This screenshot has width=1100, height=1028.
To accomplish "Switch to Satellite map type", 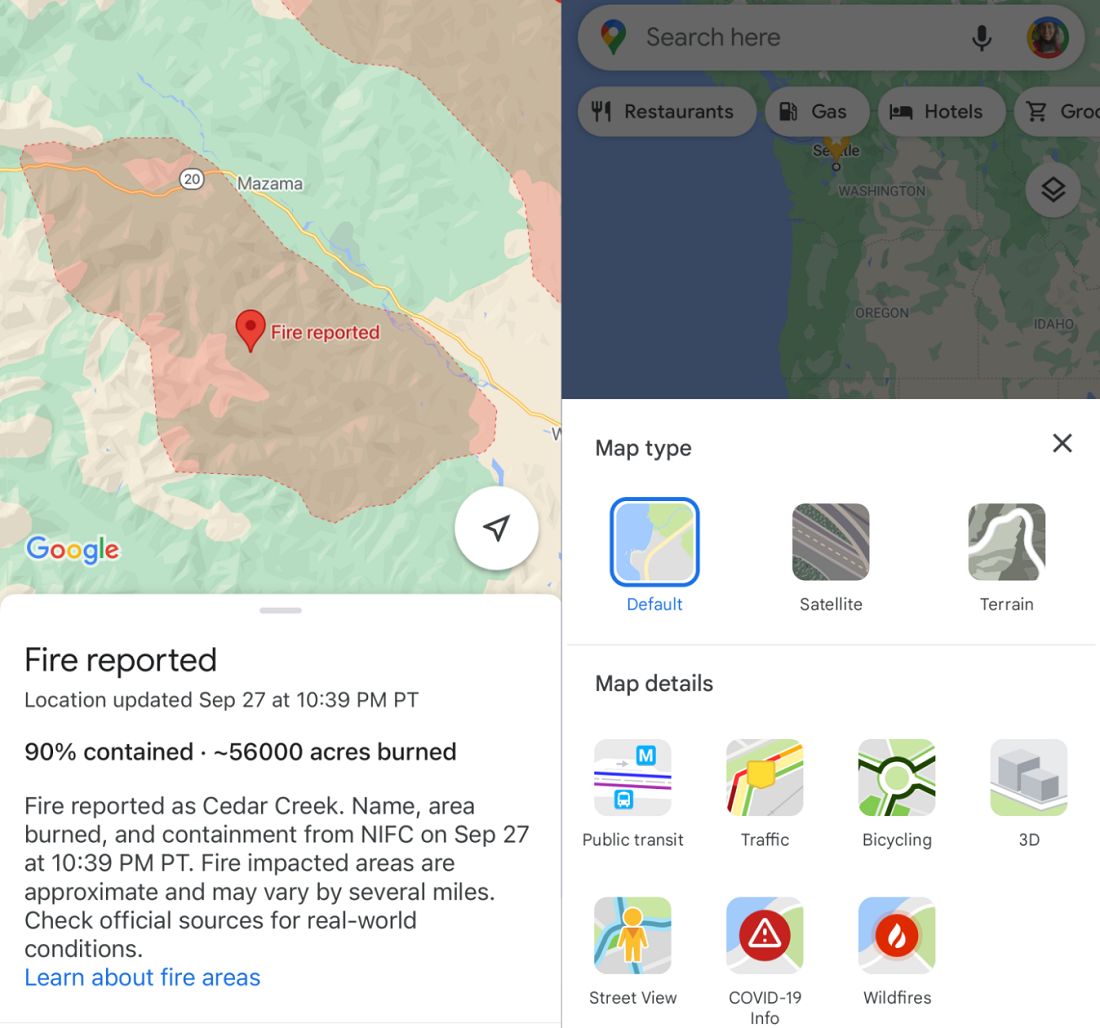I will [831, 542].
